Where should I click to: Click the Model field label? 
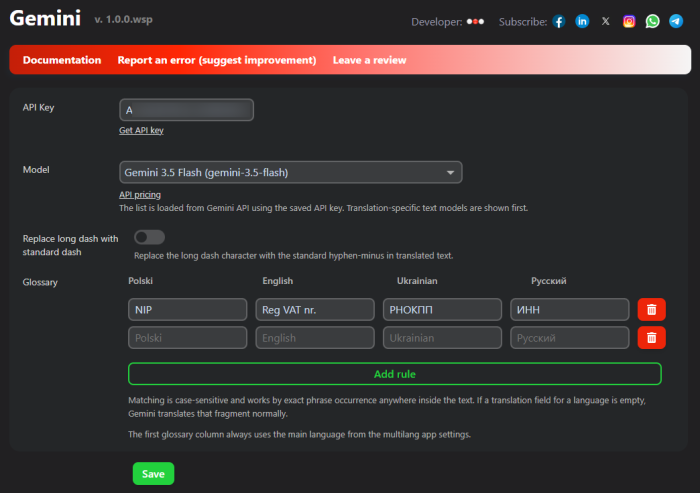pos(36,170)
